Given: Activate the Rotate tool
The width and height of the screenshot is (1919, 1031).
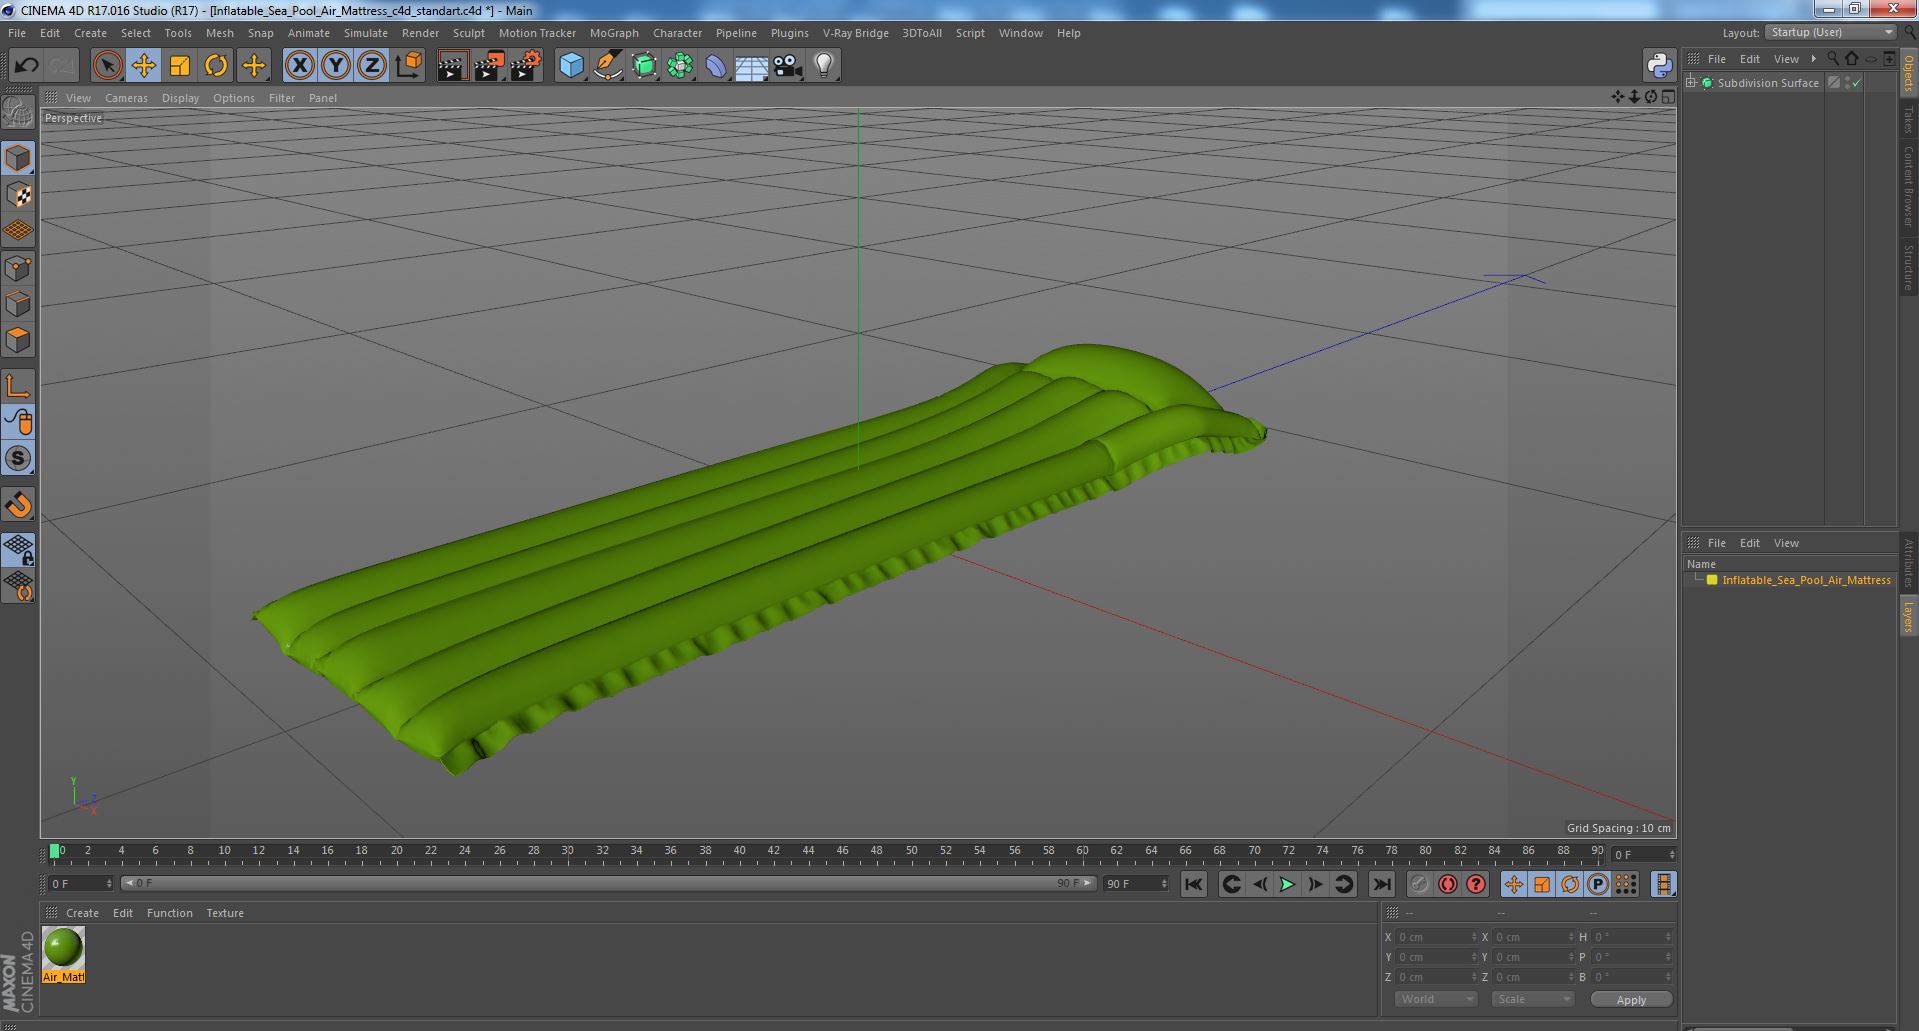Looking at the screenshot, I should point(216,66).
